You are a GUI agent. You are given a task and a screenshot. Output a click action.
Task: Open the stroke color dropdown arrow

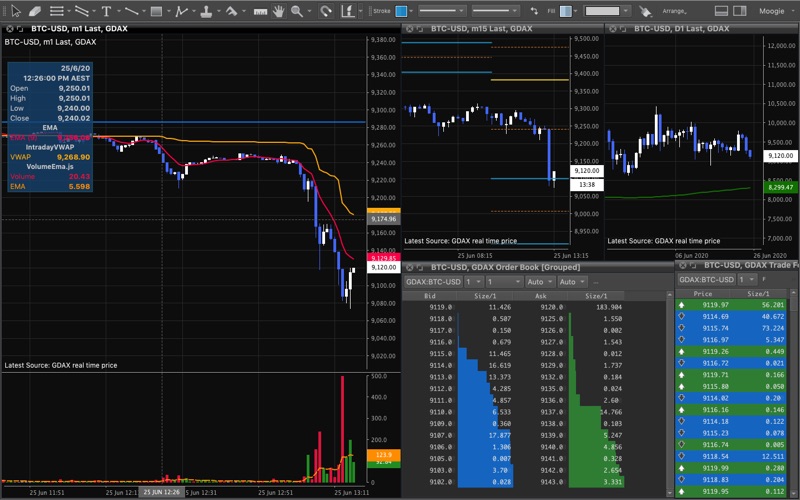click(x=411, y=11)
